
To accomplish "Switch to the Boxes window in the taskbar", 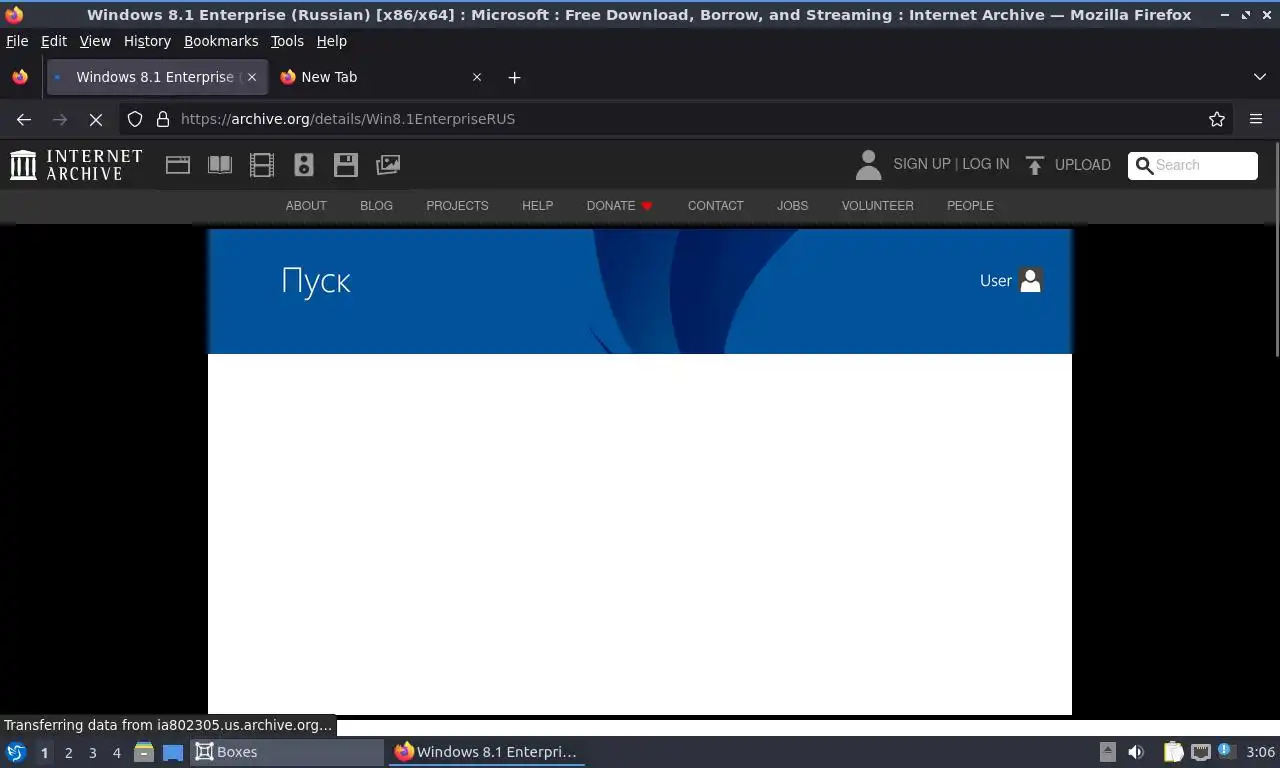I will pos(288,752).
